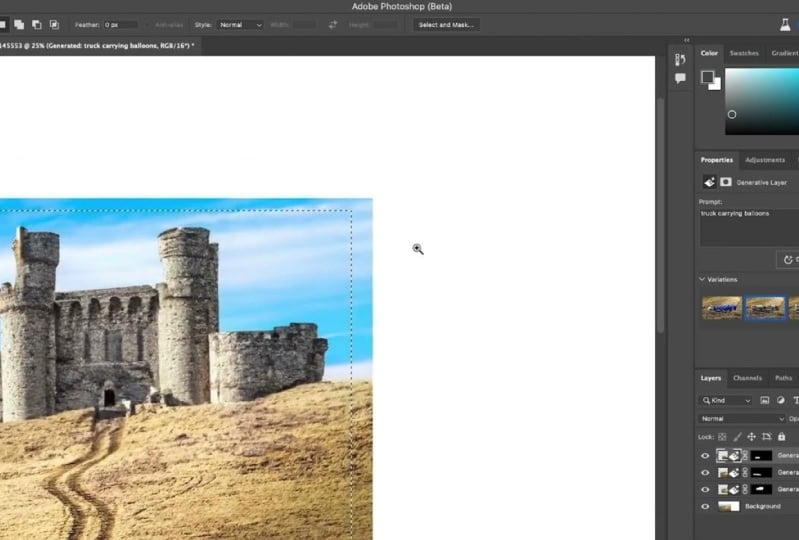Hide the top Generative layer
799x540 pixels.
[x=705, y=456]
